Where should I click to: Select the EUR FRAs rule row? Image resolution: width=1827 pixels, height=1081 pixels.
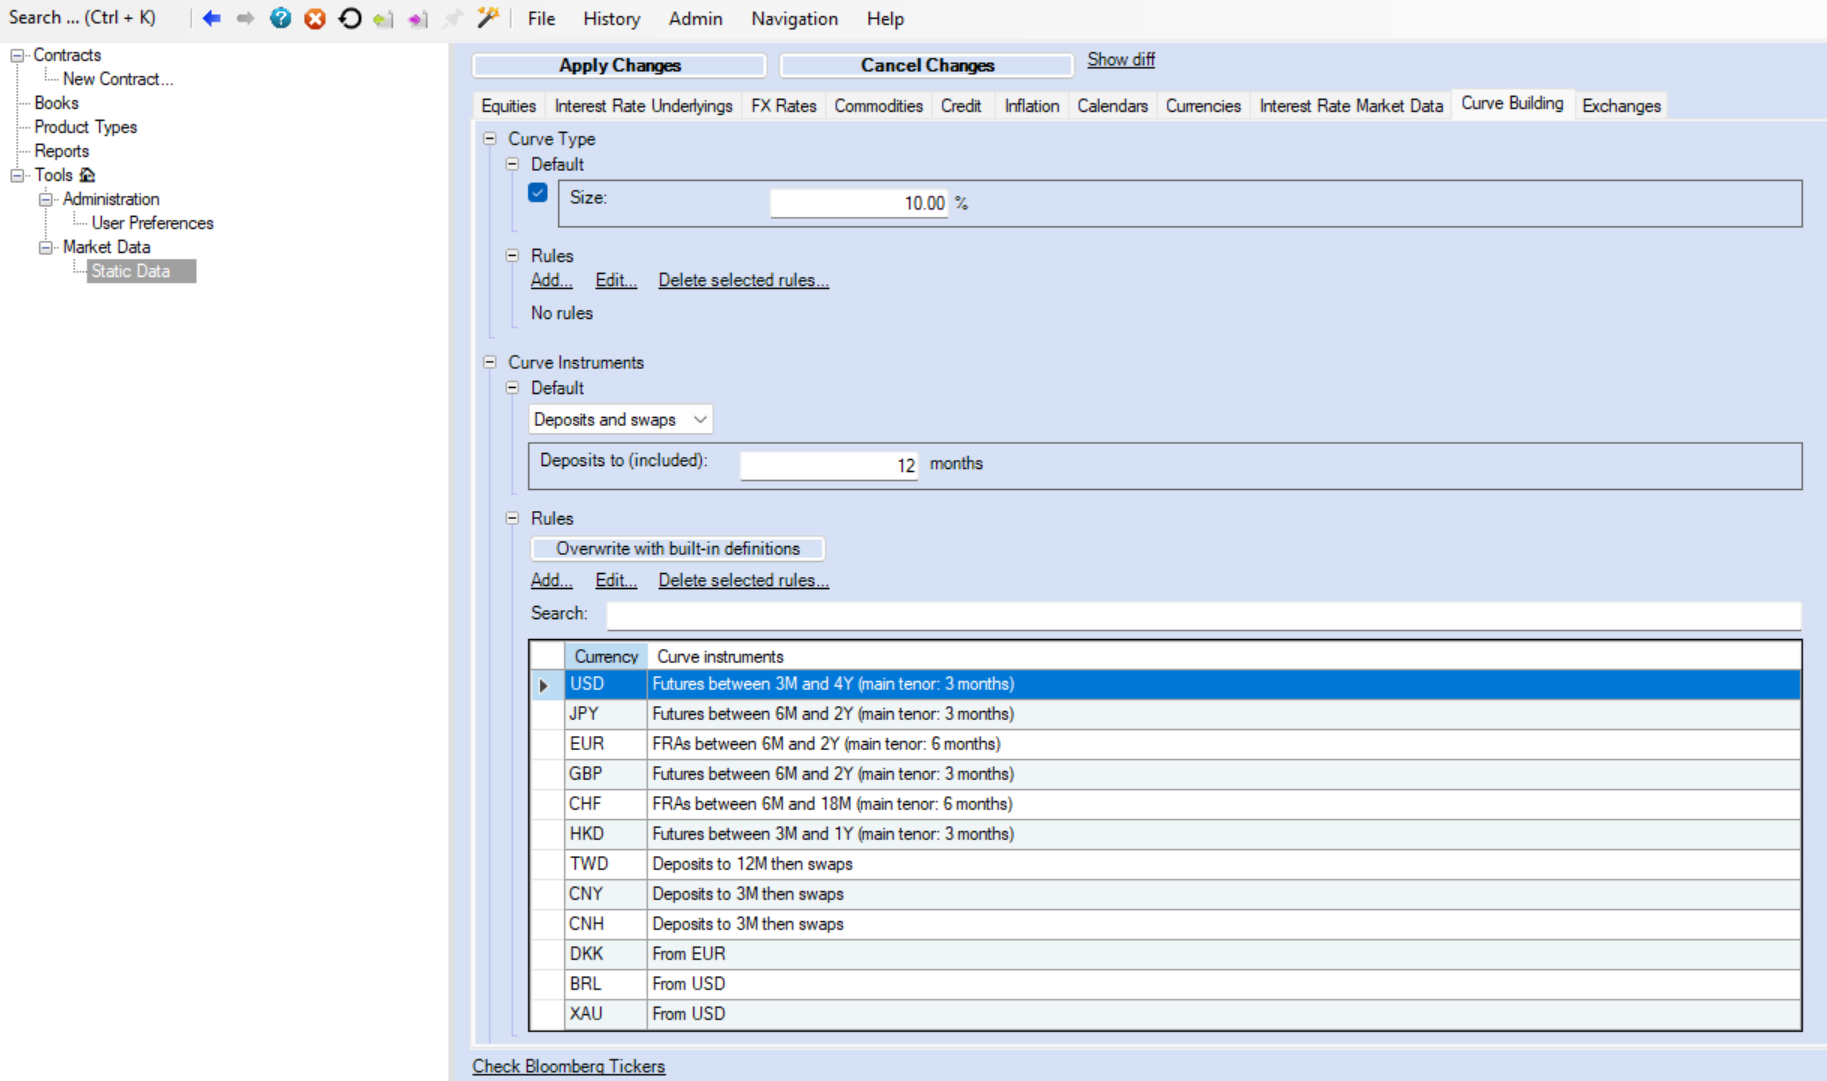[x=1165, y=744]
